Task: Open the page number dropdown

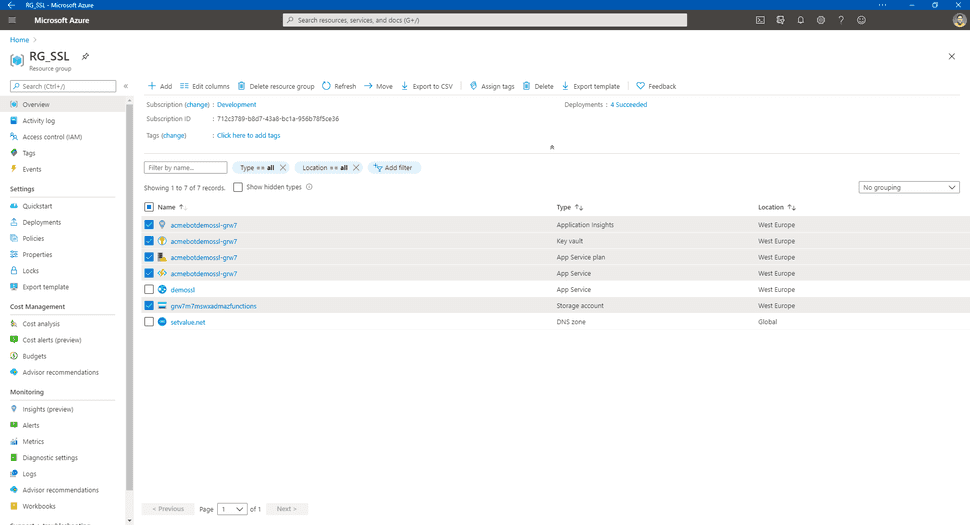Action: pyautogui.click(x=232, y=509)
